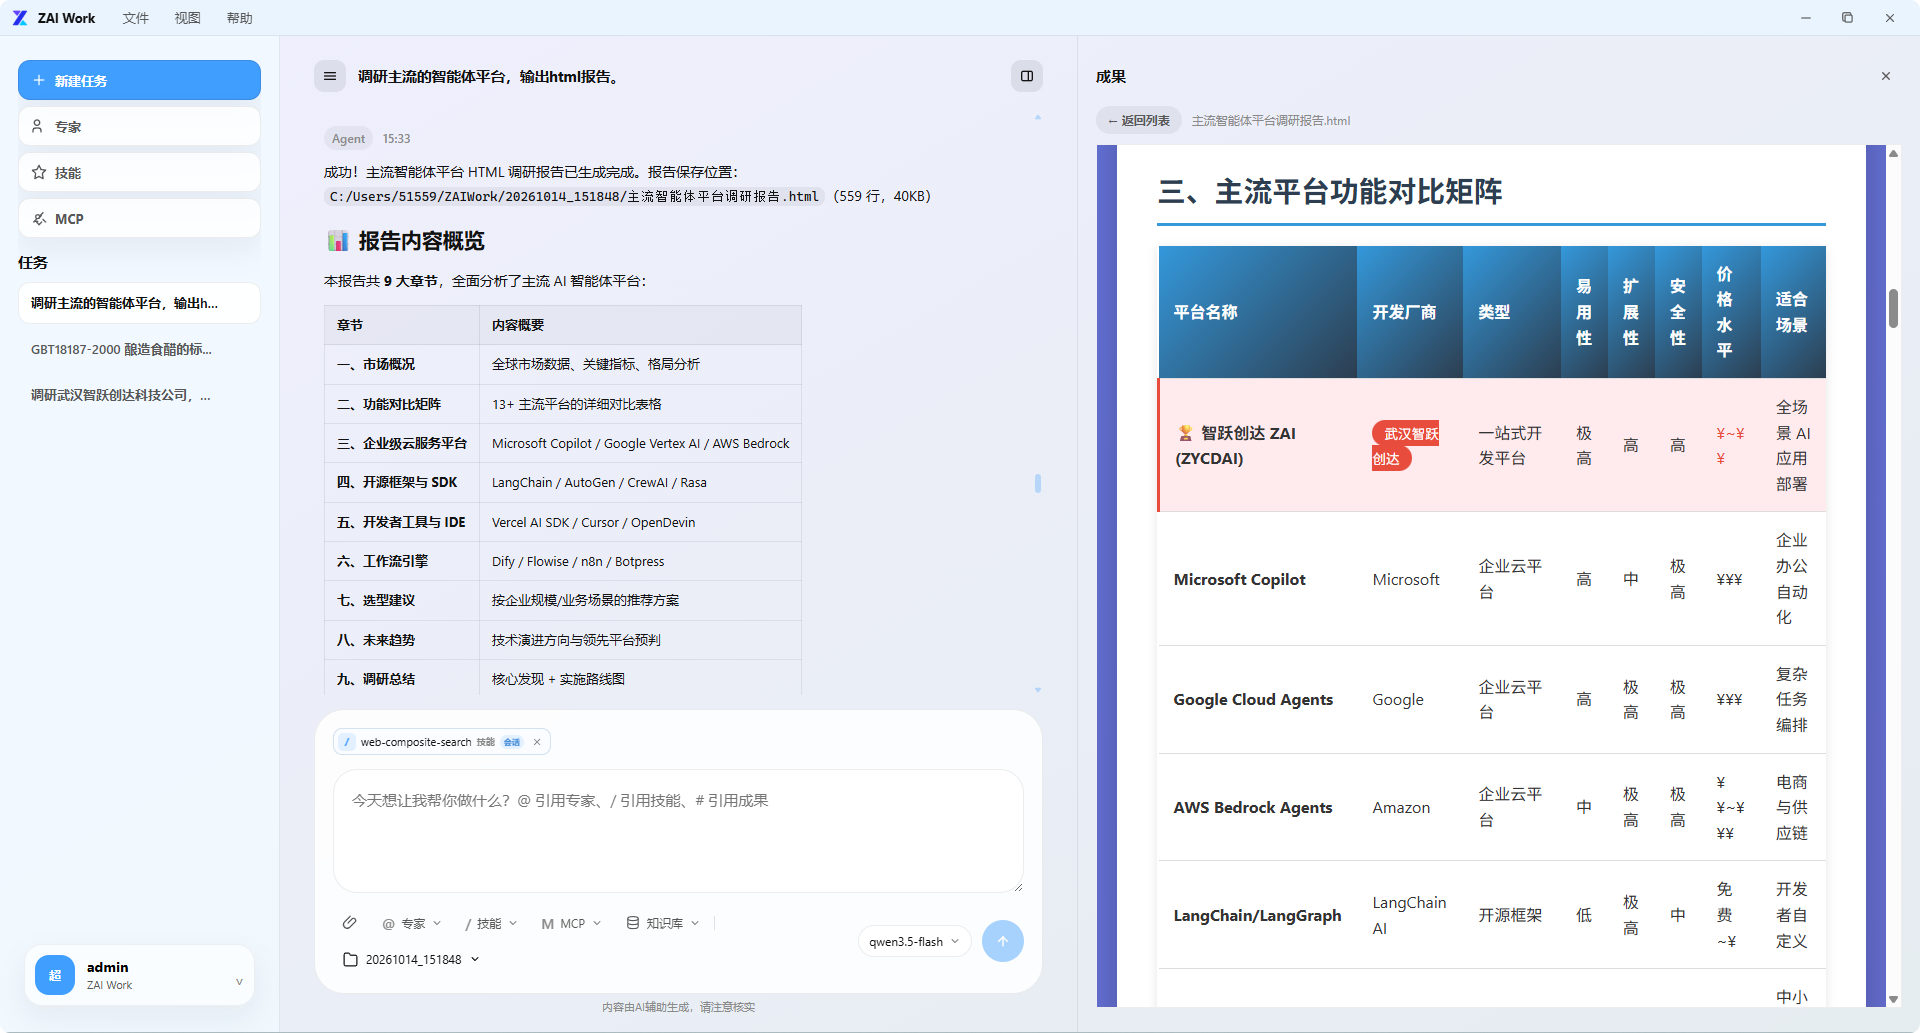Expand the 20261014_151848 folder dropdown chevron
This screenshot has height=1033, width=1920.
(x=475, y=959)
